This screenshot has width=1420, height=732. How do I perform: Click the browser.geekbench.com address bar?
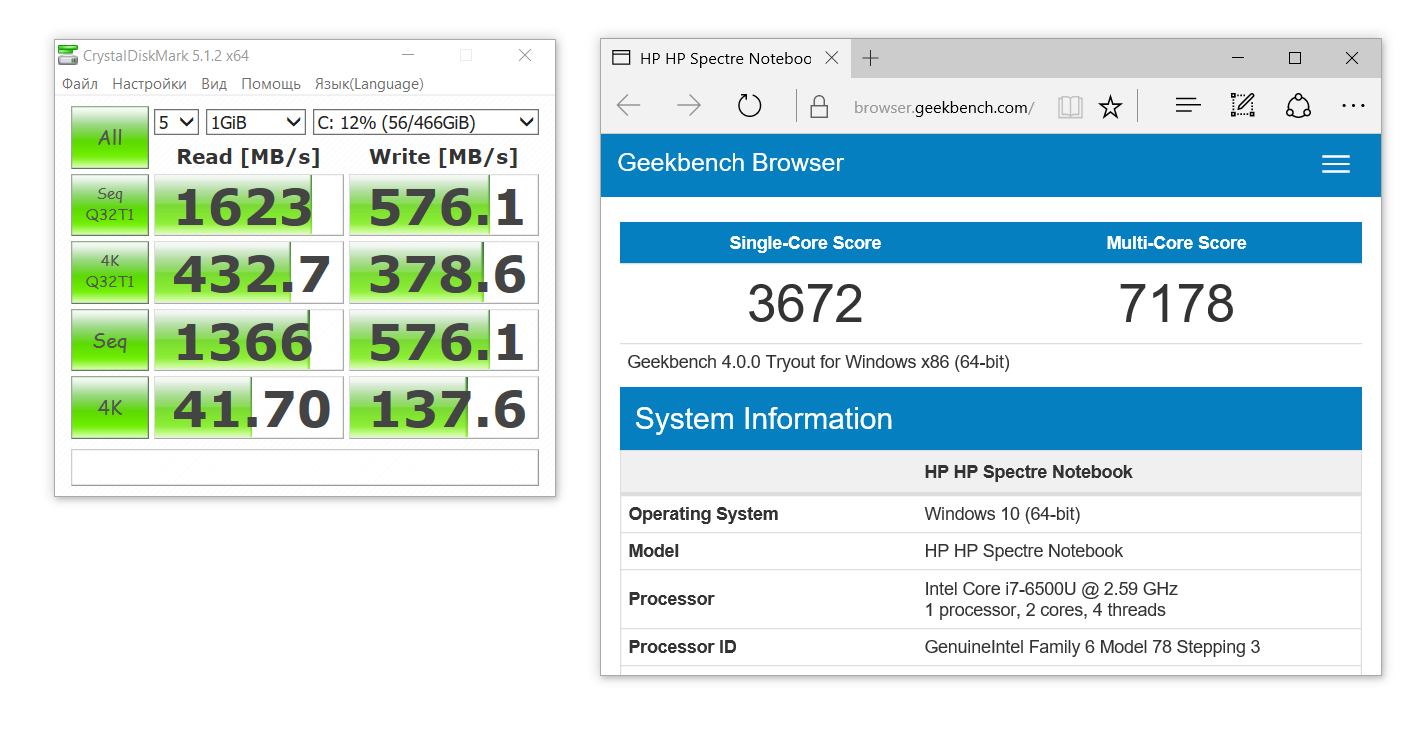pyautogui.click(x=943, y=107)
